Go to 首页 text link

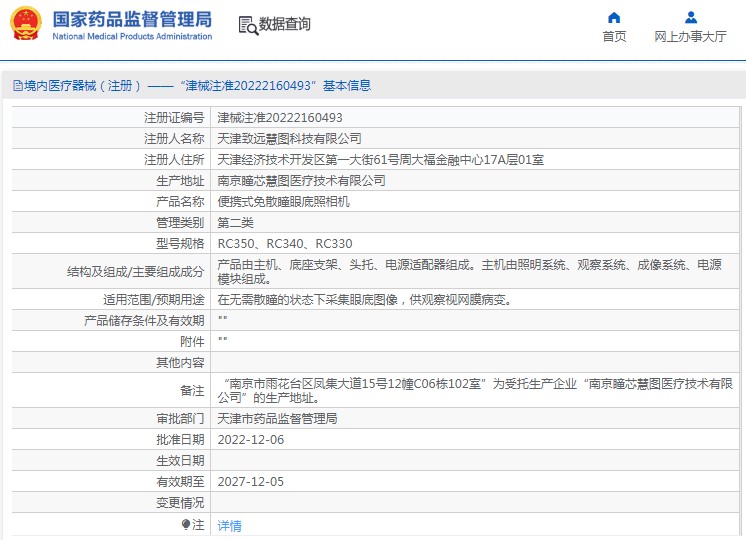pyautogui.click(x=614, y=37)
